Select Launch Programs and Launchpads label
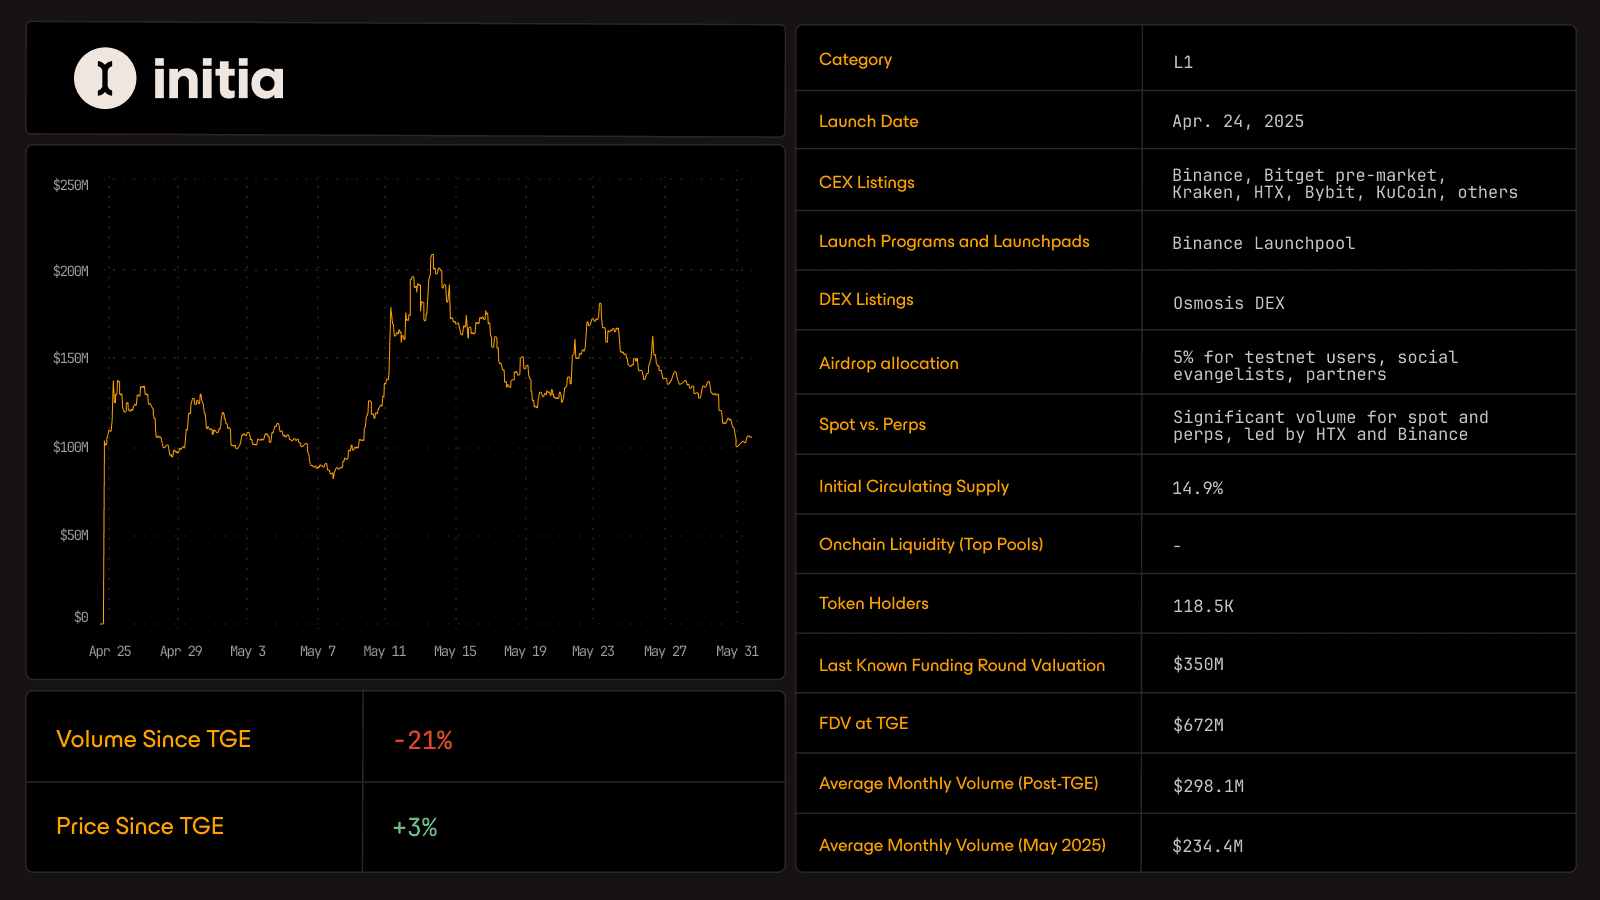This screenshot has width=1600, height=900. coord(954,241)
